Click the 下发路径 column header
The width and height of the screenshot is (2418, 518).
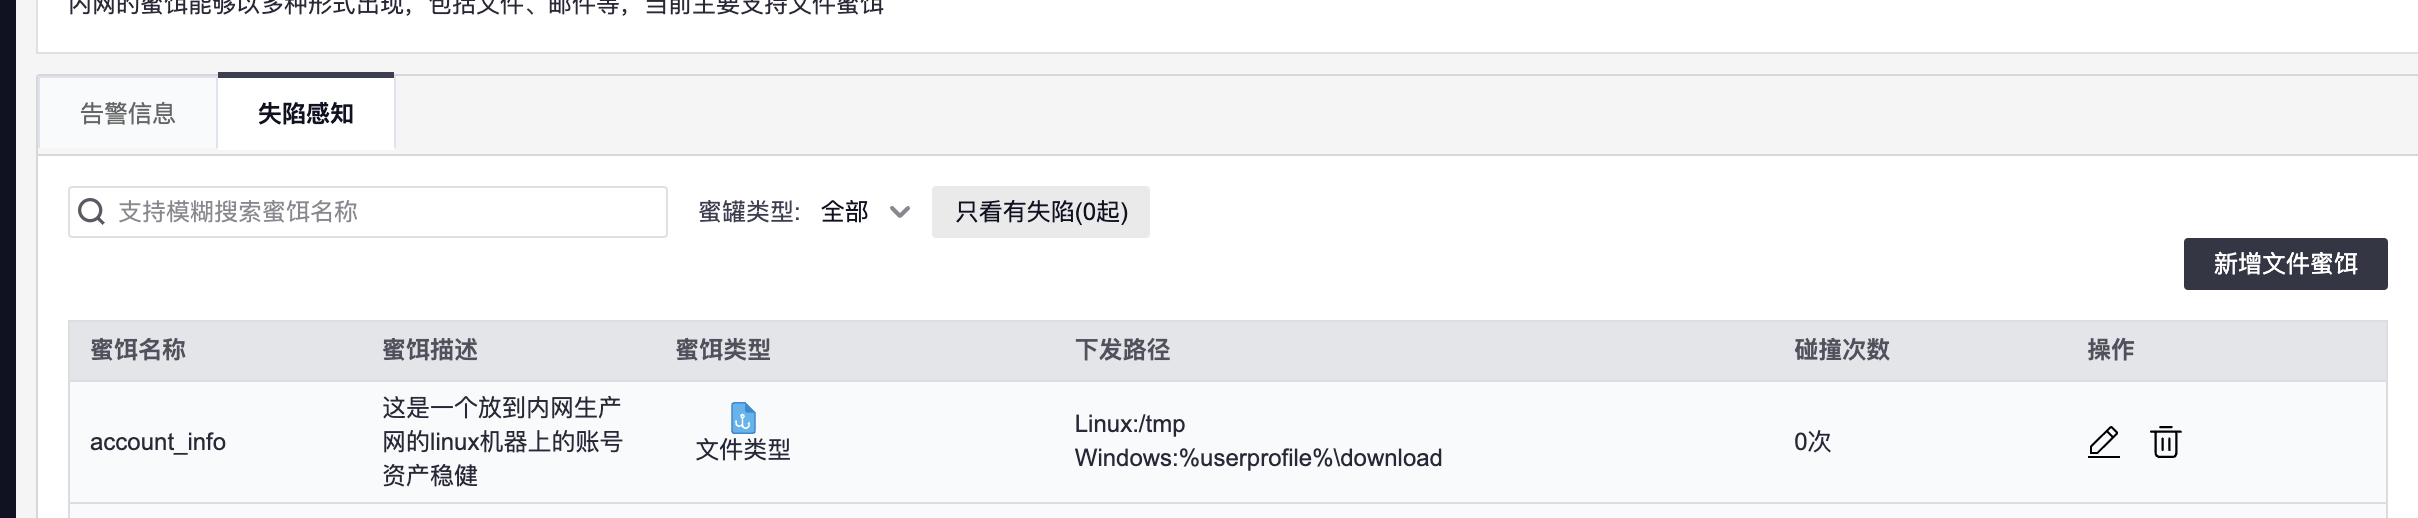(x=1122, y=350)
